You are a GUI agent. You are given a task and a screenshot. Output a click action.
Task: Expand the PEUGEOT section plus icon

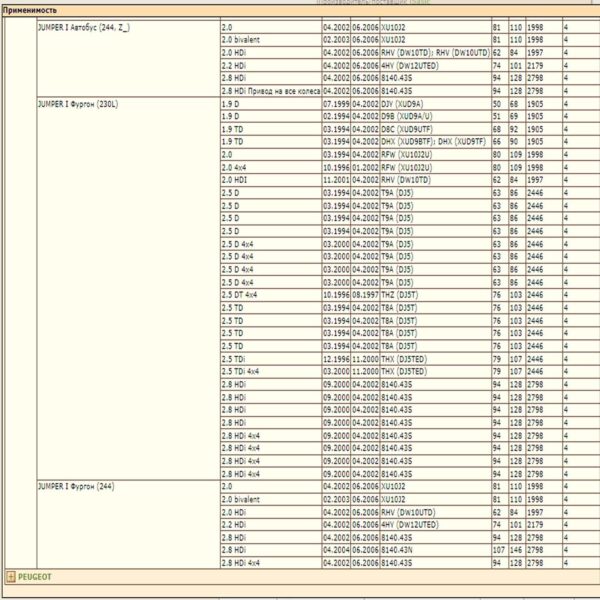[11, 577]
